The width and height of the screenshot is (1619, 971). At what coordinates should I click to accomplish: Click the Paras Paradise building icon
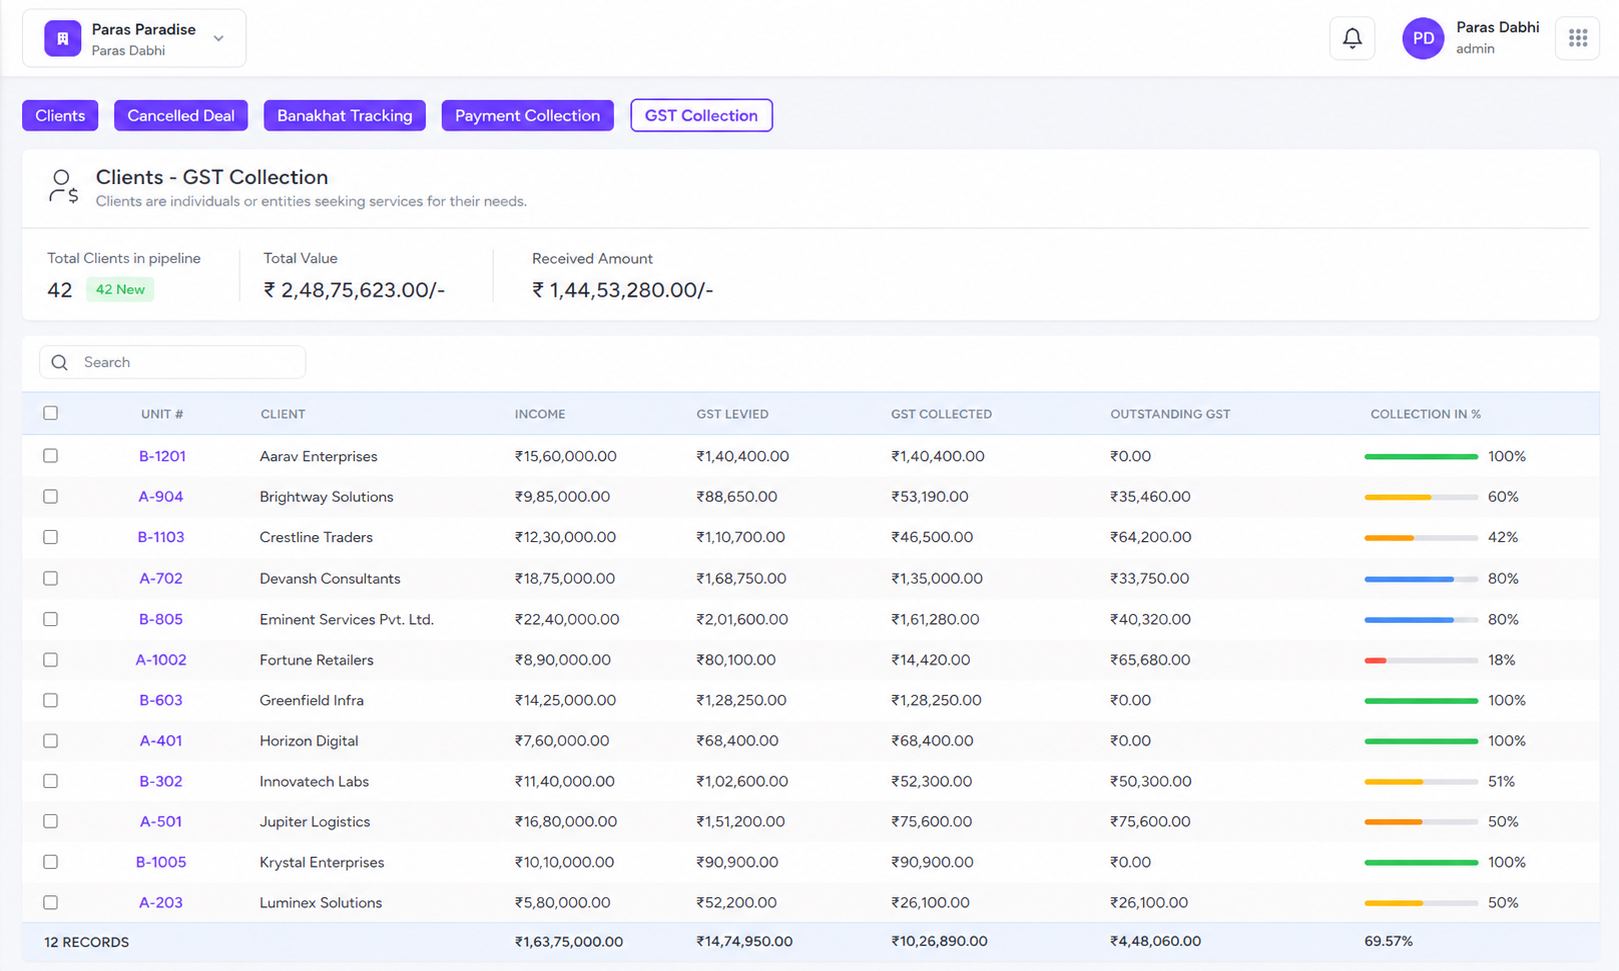(62, 38)
